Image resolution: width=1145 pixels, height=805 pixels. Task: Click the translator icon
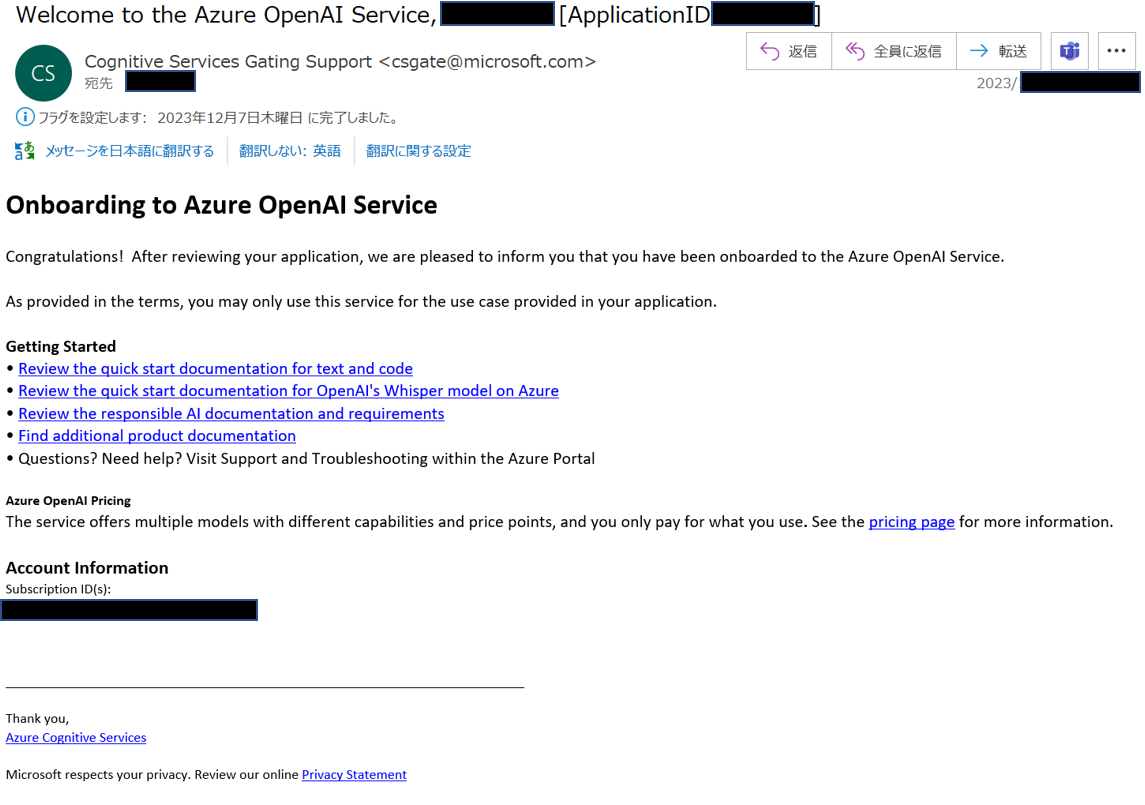pos(25,150)
